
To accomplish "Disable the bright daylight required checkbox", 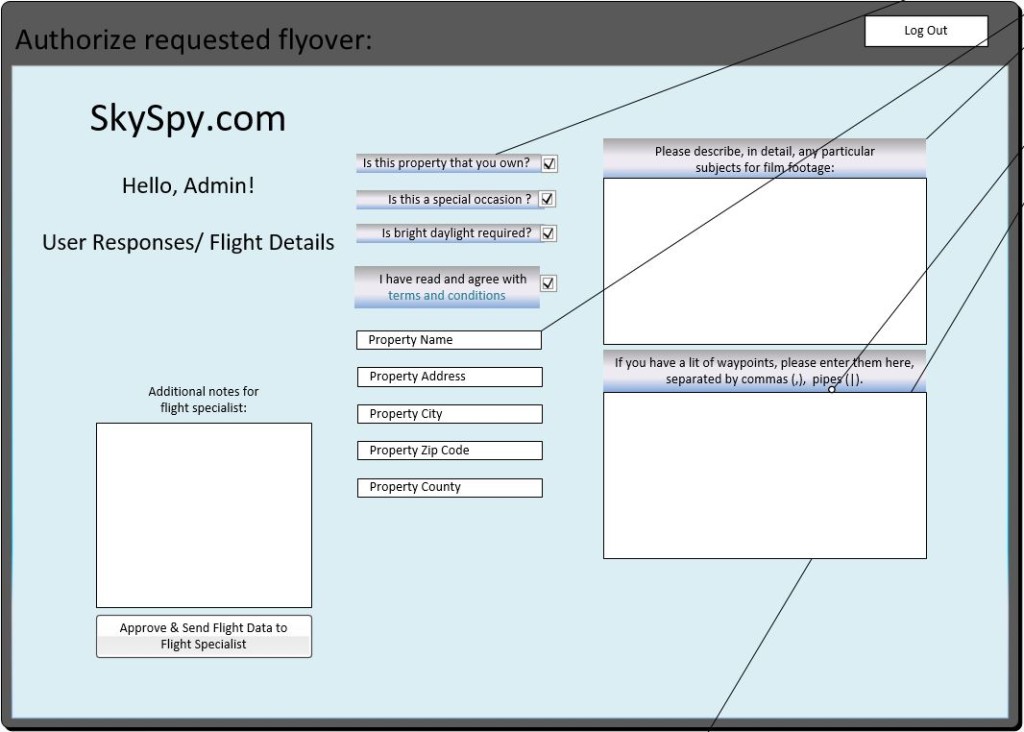I will [547, 234].
